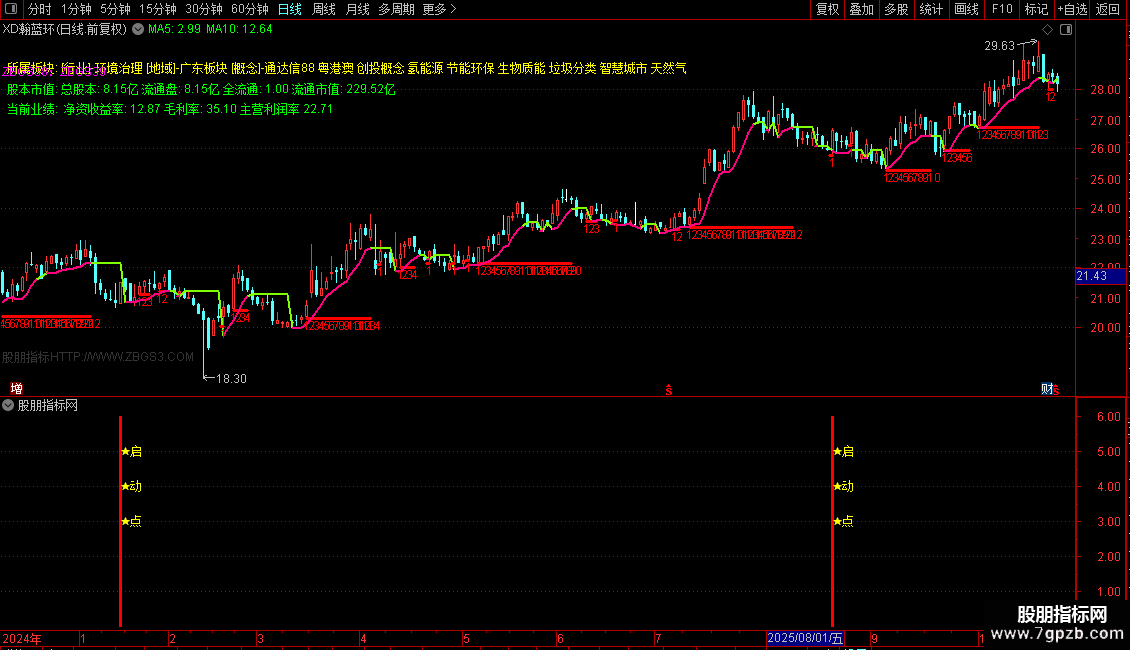Screen dimensions: 1130x650
Task: Select the 1分钟 period
Action: coord(76,9)
